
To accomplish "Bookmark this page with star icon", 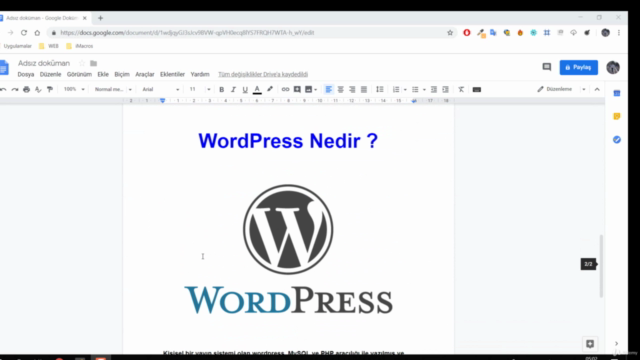I will [x=450, y=33].
